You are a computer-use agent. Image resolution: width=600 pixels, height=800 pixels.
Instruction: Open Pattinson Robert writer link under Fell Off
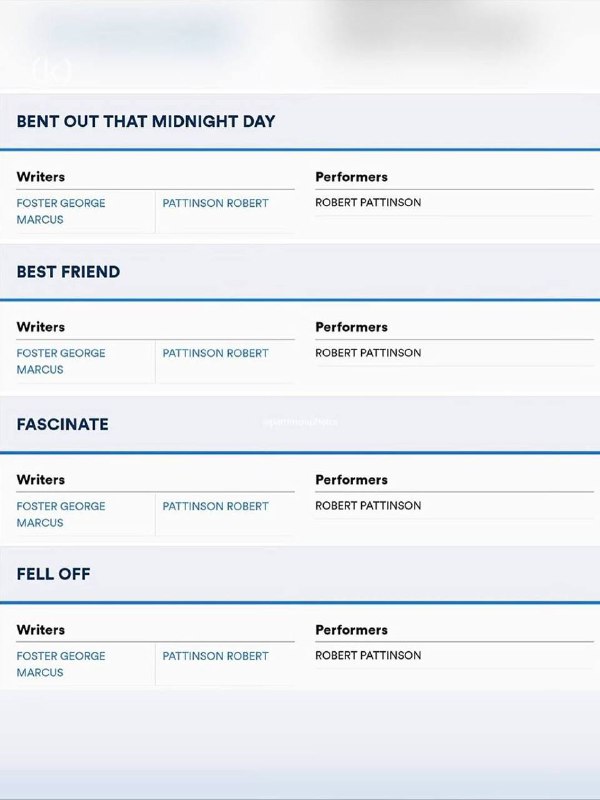[215, 656]
